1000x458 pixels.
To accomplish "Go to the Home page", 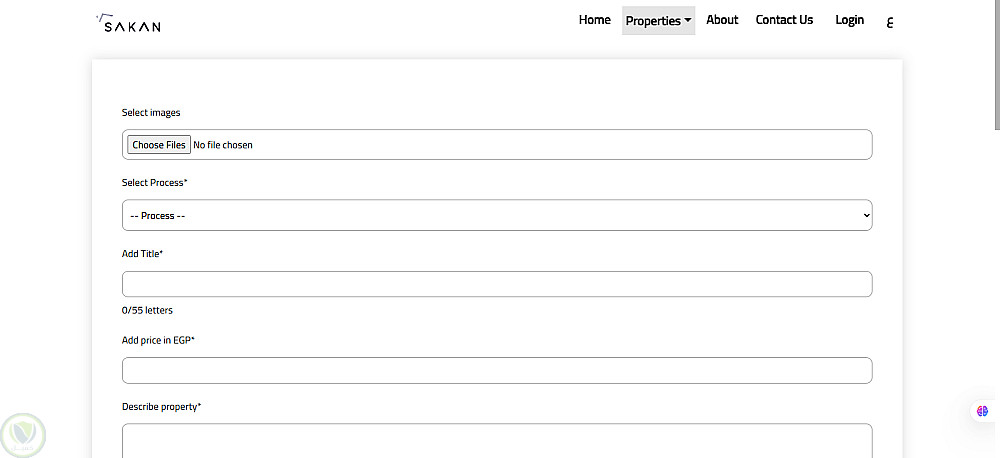I will pos(594,20).
